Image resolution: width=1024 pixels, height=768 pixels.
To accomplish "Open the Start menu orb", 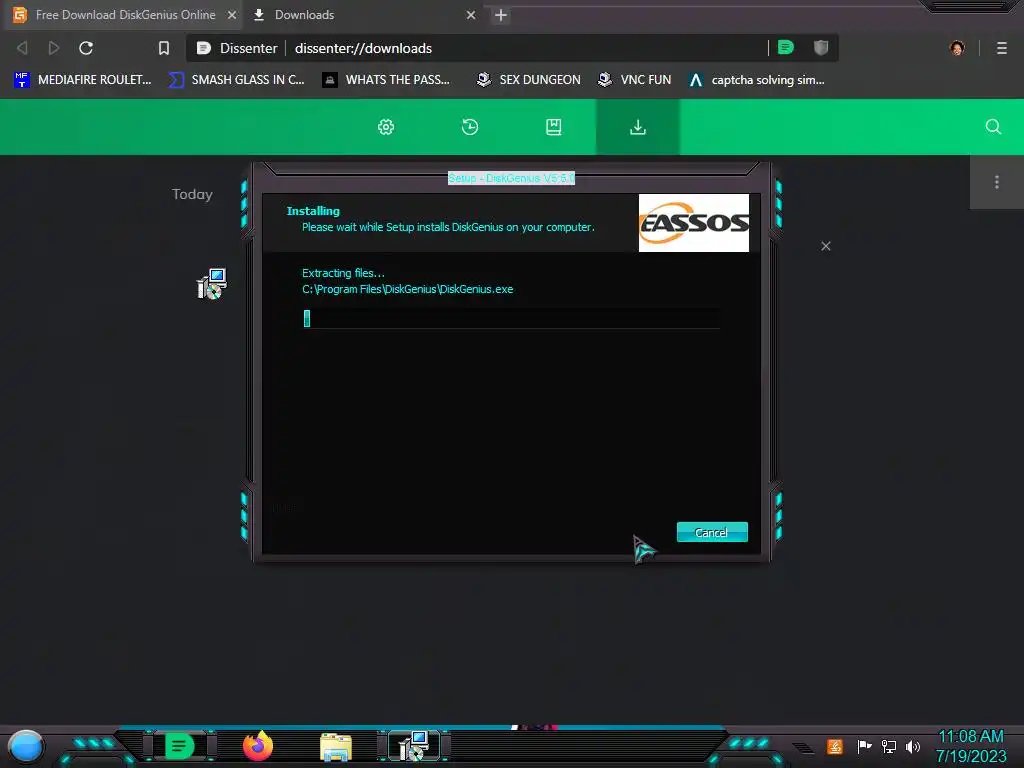I will click(26, 746).
